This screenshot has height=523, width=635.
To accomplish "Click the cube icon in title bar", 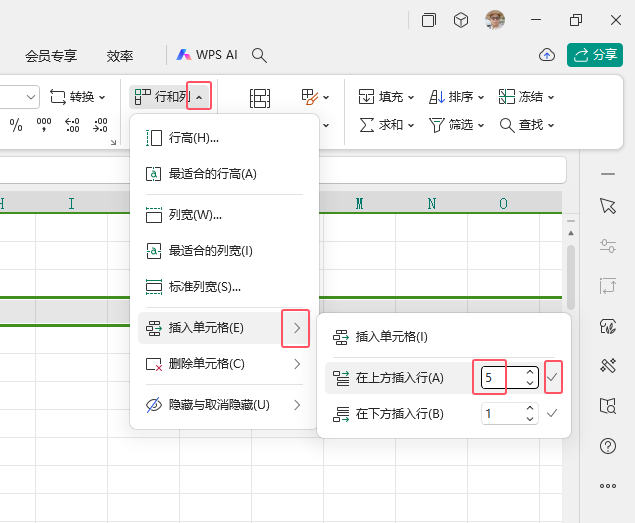I will [x=461, y=20].
